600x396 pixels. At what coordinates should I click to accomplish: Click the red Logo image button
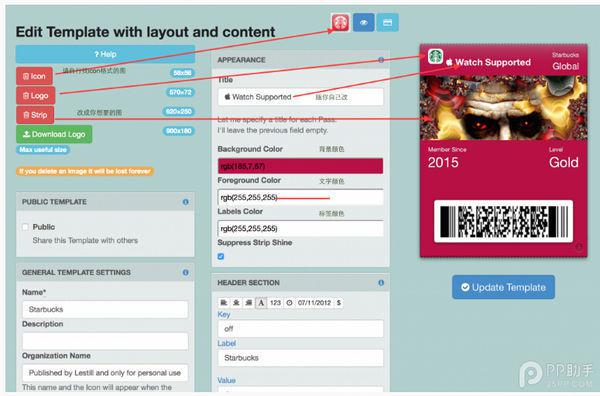tap(36, 96)
